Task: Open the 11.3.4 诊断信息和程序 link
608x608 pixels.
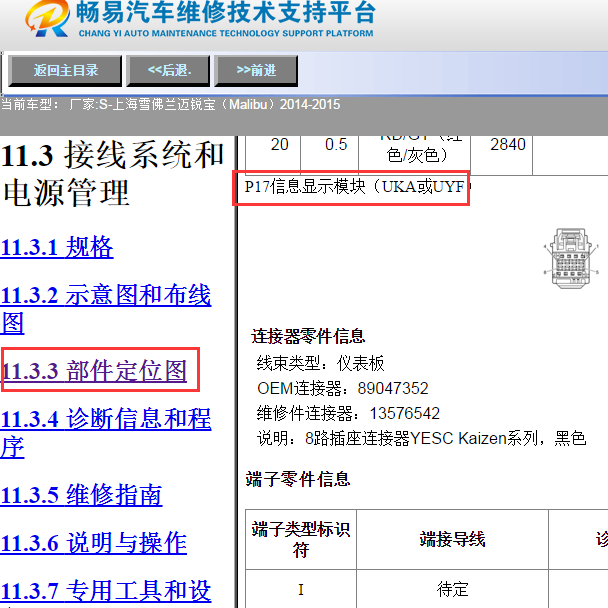Action: coord(105,433)
